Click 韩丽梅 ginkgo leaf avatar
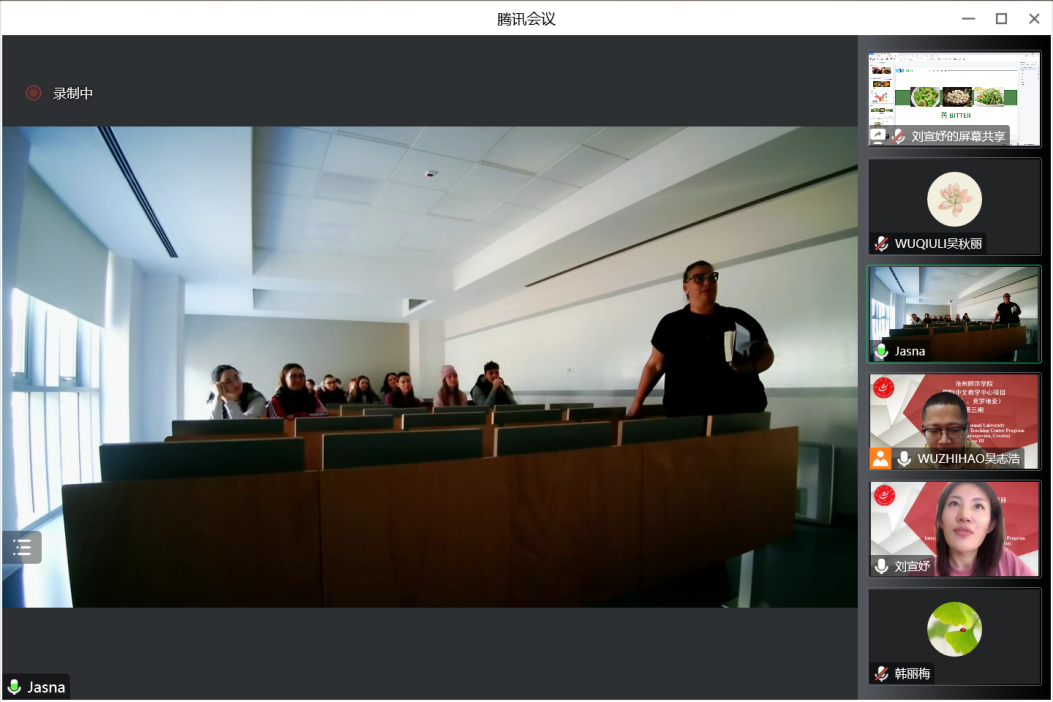 coord(954,629)
